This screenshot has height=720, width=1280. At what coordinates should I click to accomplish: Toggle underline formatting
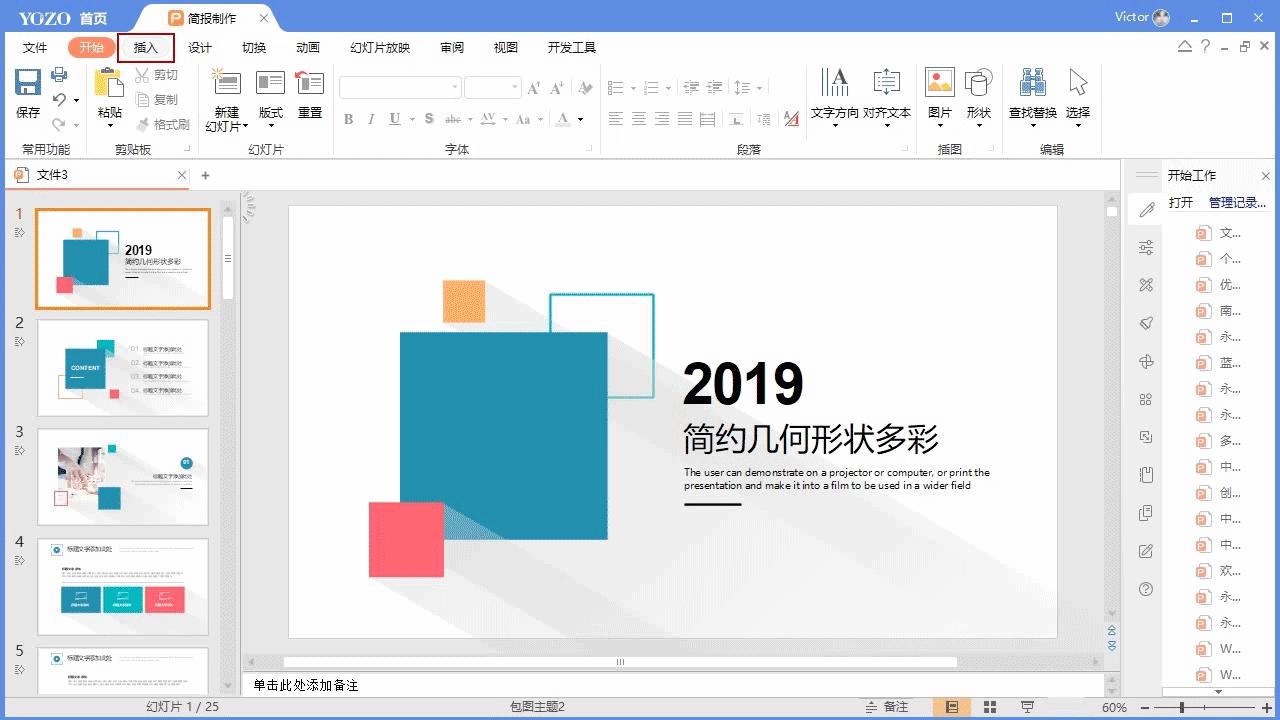click(392, 118)
